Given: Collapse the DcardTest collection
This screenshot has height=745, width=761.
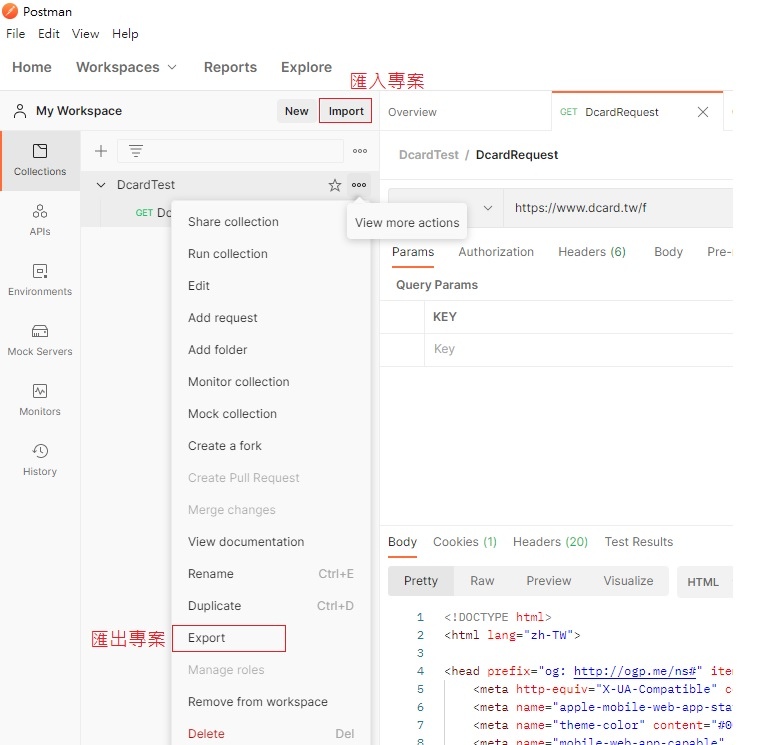Looking at the screenshot, I should [x=101, y=185].
